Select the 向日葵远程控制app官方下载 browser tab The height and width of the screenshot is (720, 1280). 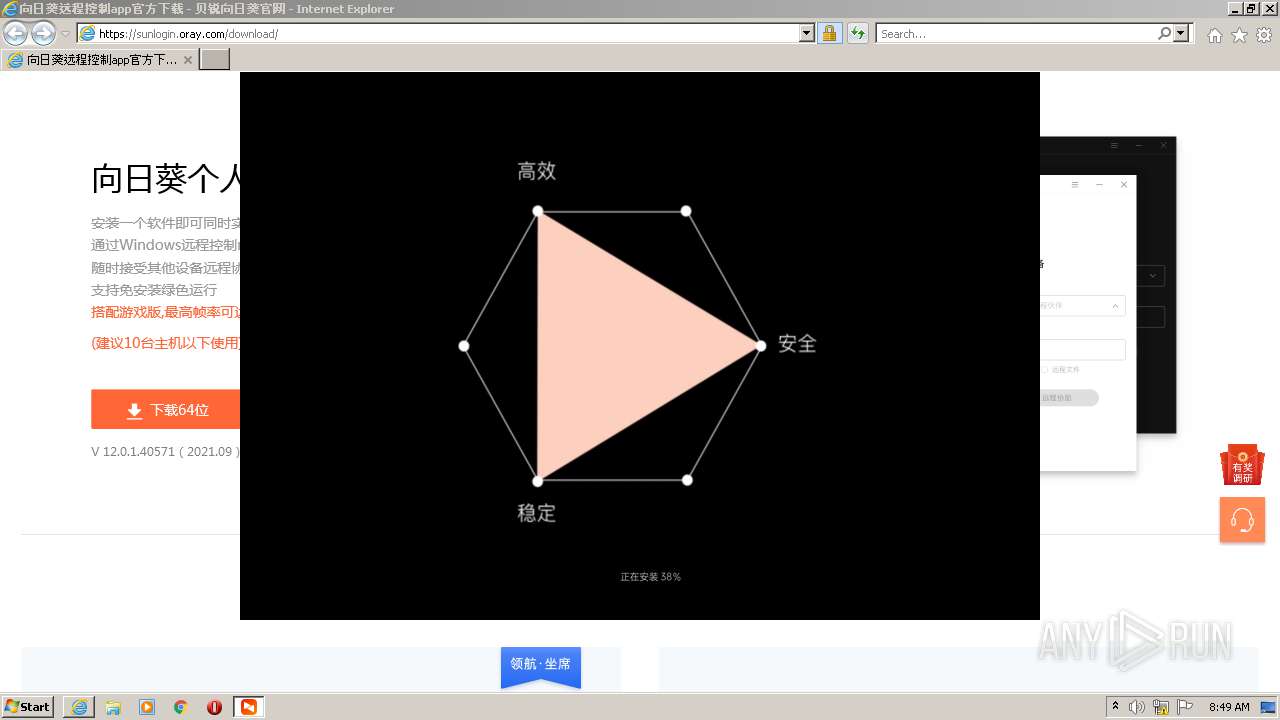(99, 60)
